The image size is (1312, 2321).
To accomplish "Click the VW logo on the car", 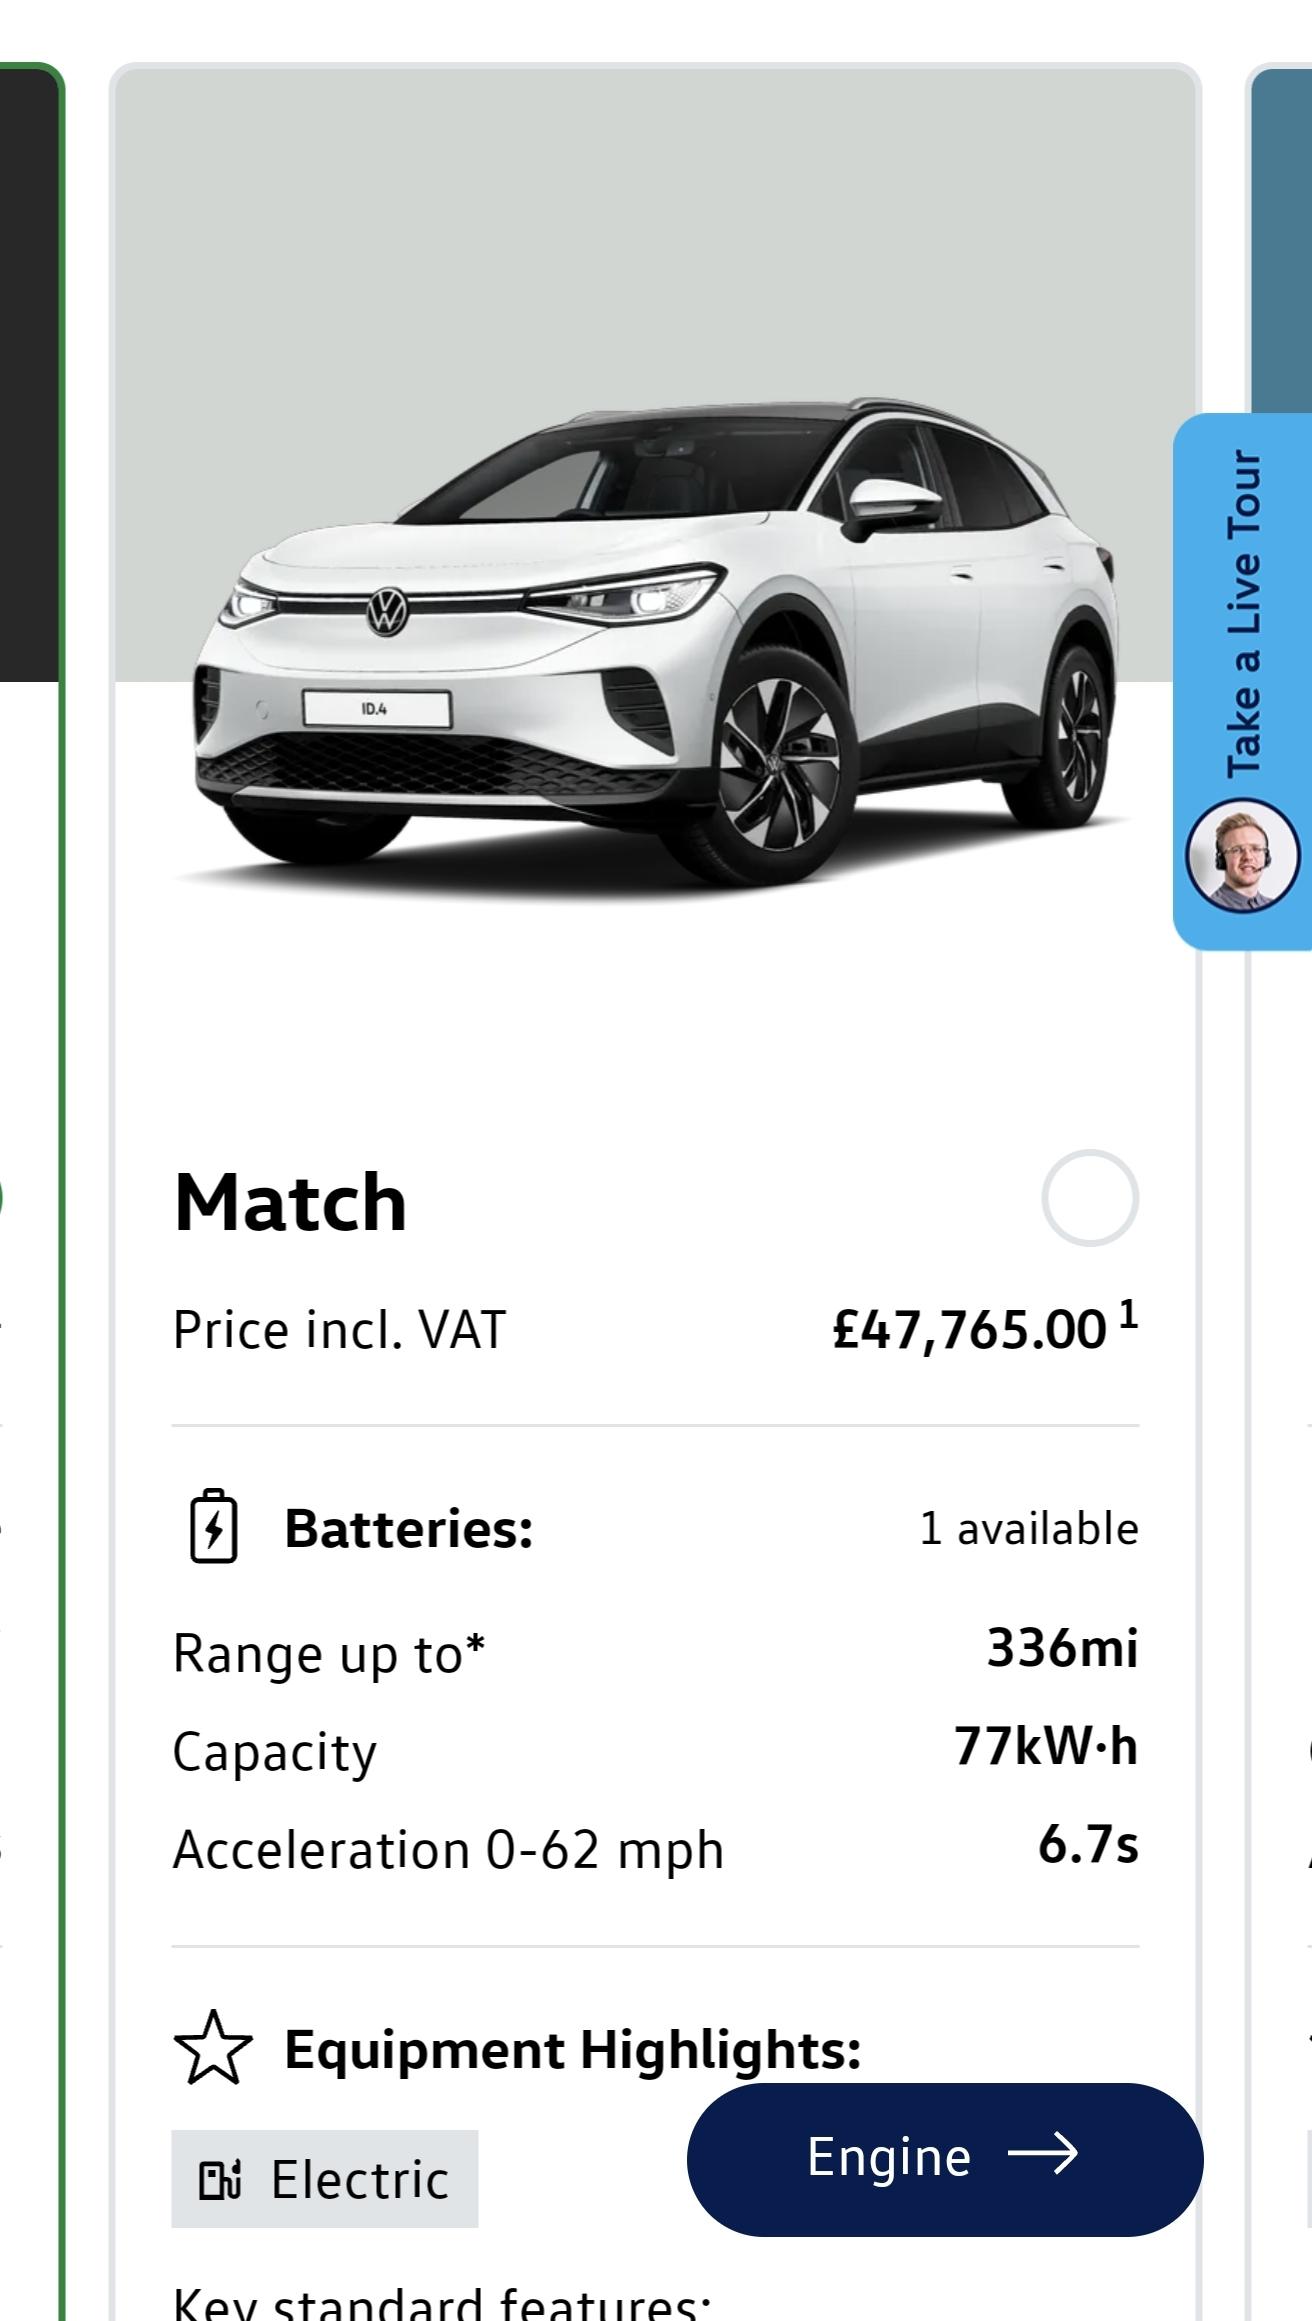I will (x=387, y=609).
